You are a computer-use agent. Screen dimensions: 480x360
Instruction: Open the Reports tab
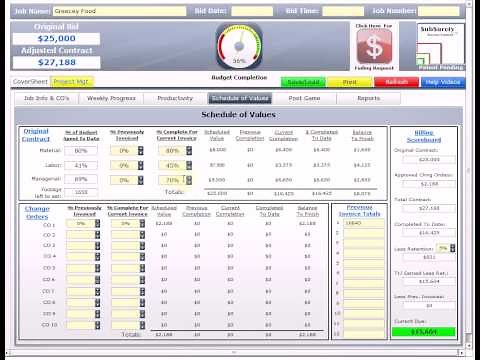[x=368, y=98]
